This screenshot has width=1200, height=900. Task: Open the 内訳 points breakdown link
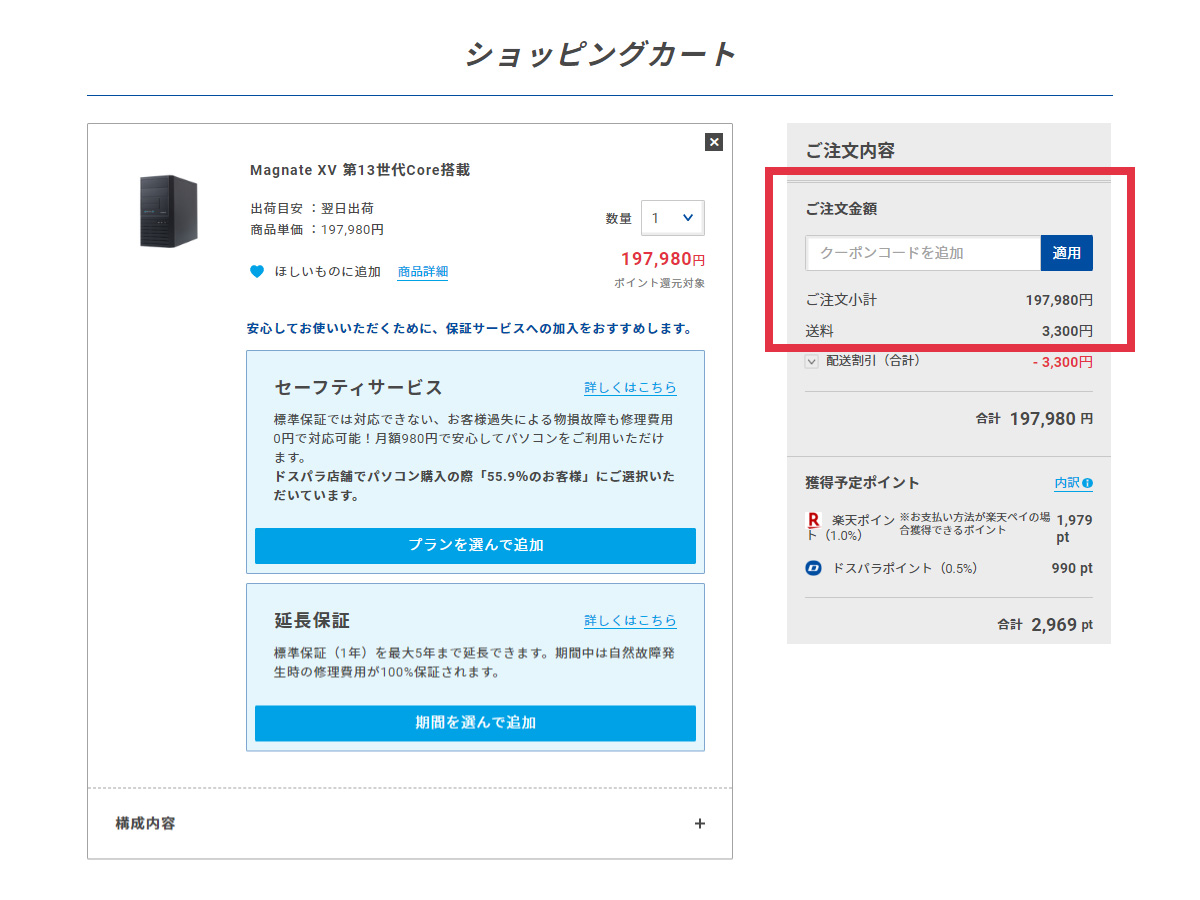pos(1067,483)
